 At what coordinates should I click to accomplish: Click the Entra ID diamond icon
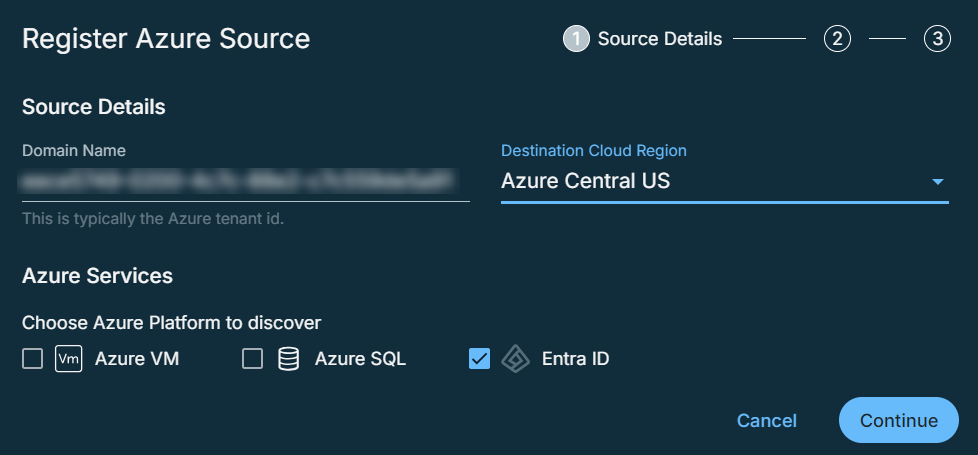(516, 359)
